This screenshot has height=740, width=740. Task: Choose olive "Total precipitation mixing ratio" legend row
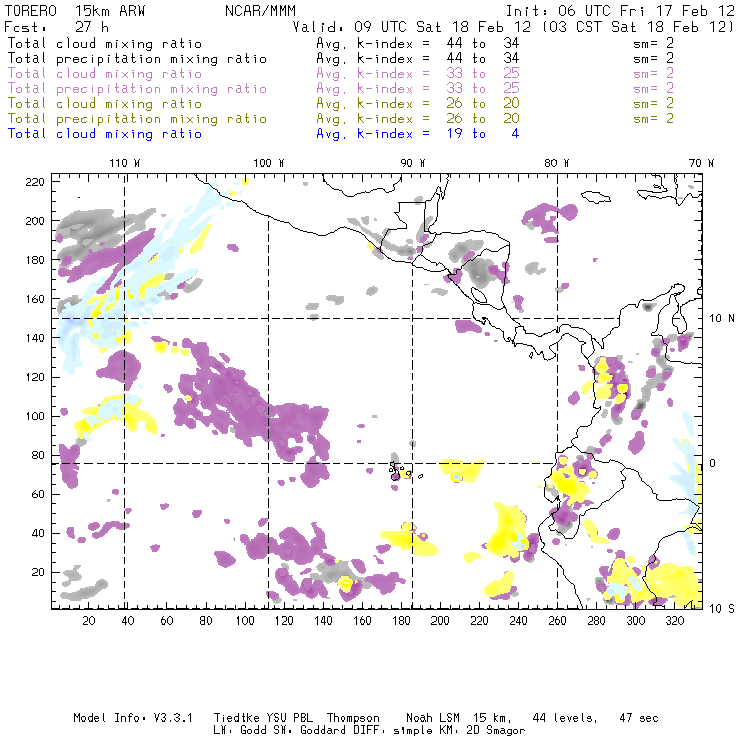tap(137, 119)
